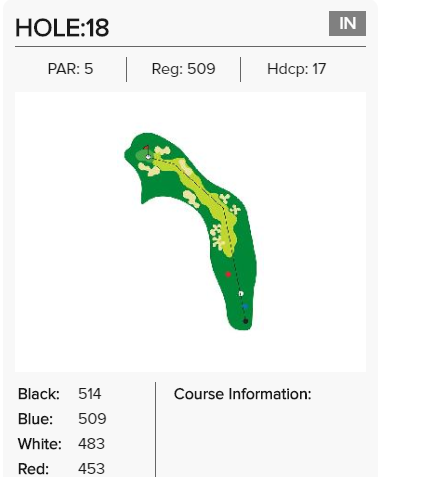Select the black tee marker on the map
The width and height of the screenshot is (422, 477).
point(246,321)
